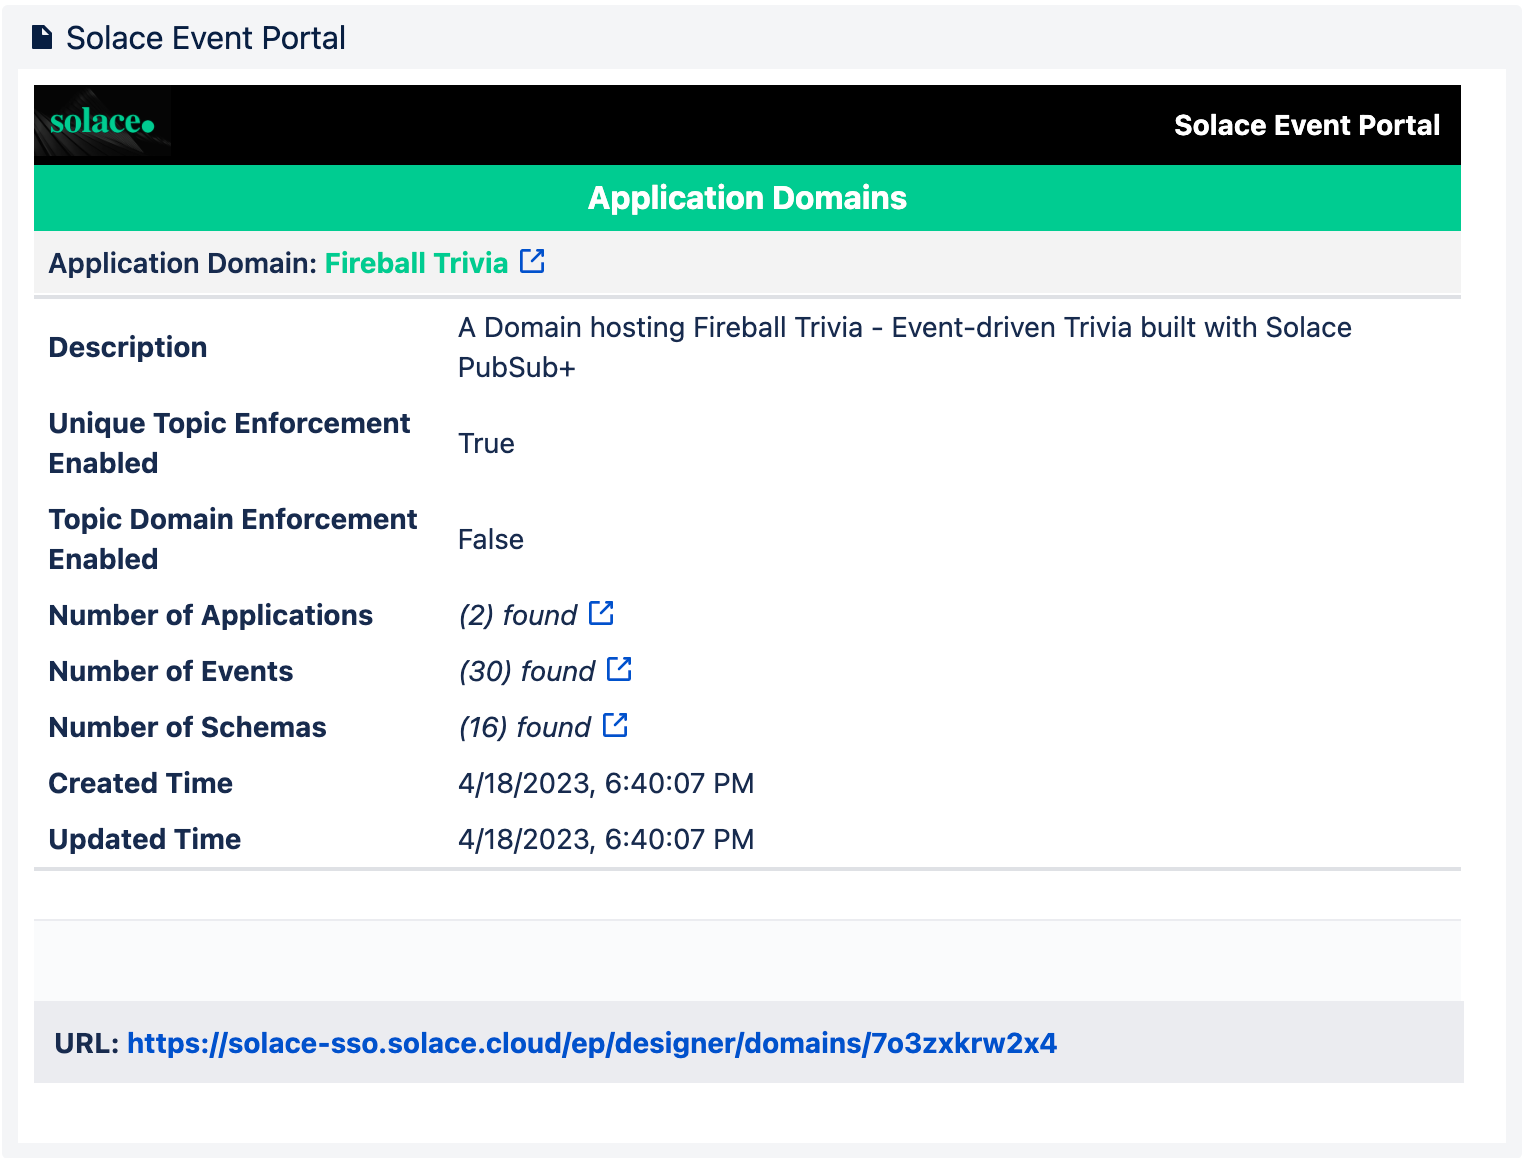
Task: Click the Application Domains green heading
Action: tap(747, 198)
